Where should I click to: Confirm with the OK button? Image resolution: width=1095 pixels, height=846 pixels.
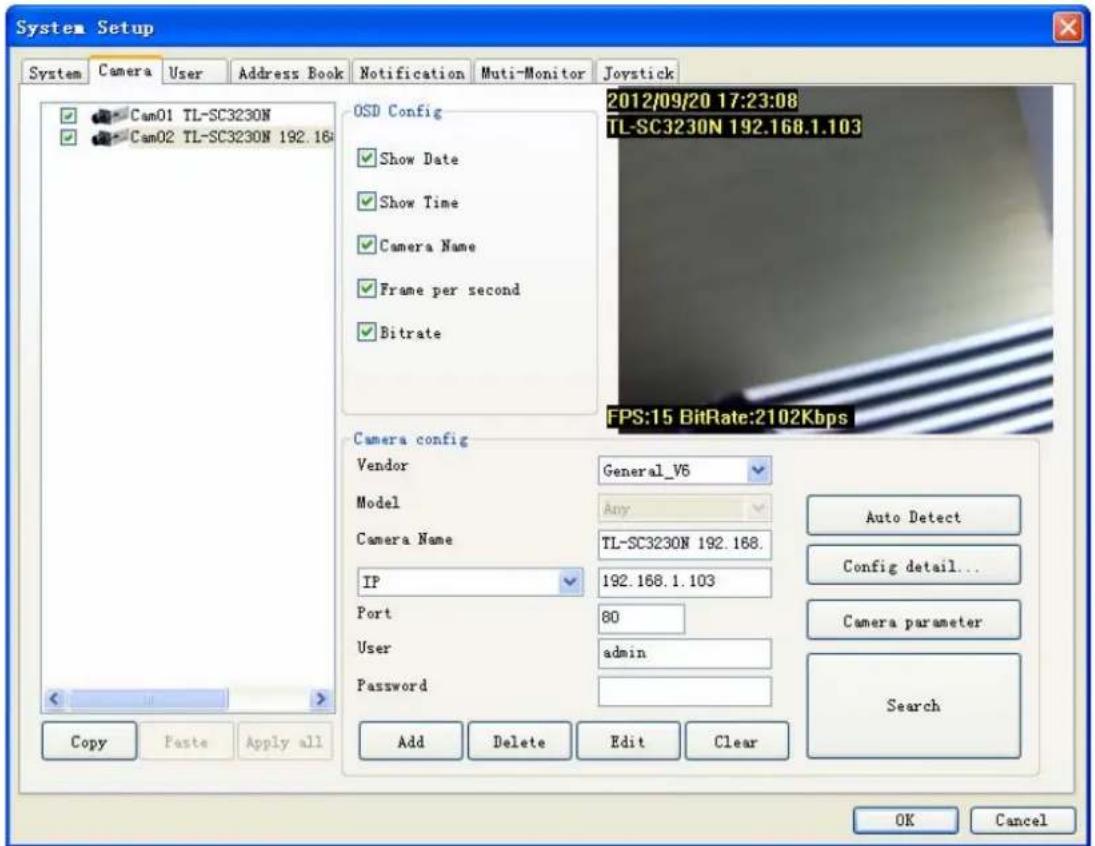pos(905,820)
